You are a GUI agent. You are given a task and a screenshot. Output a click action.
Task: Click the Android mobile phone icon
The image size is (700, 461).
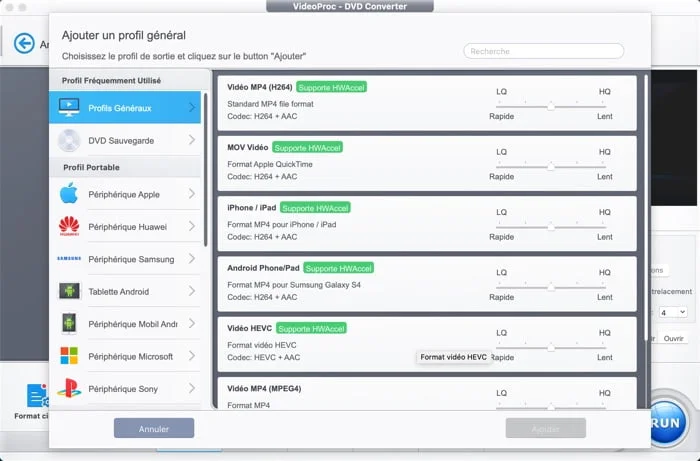coord(69,324)
